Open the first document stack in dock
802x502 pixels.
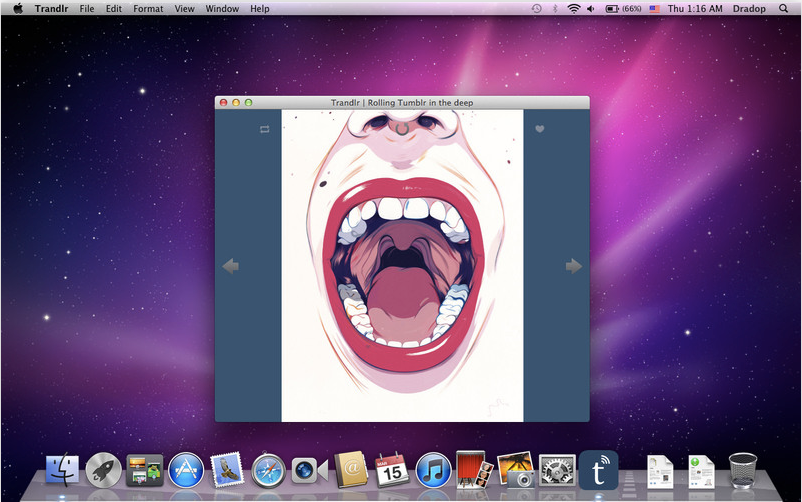(660, 471)
